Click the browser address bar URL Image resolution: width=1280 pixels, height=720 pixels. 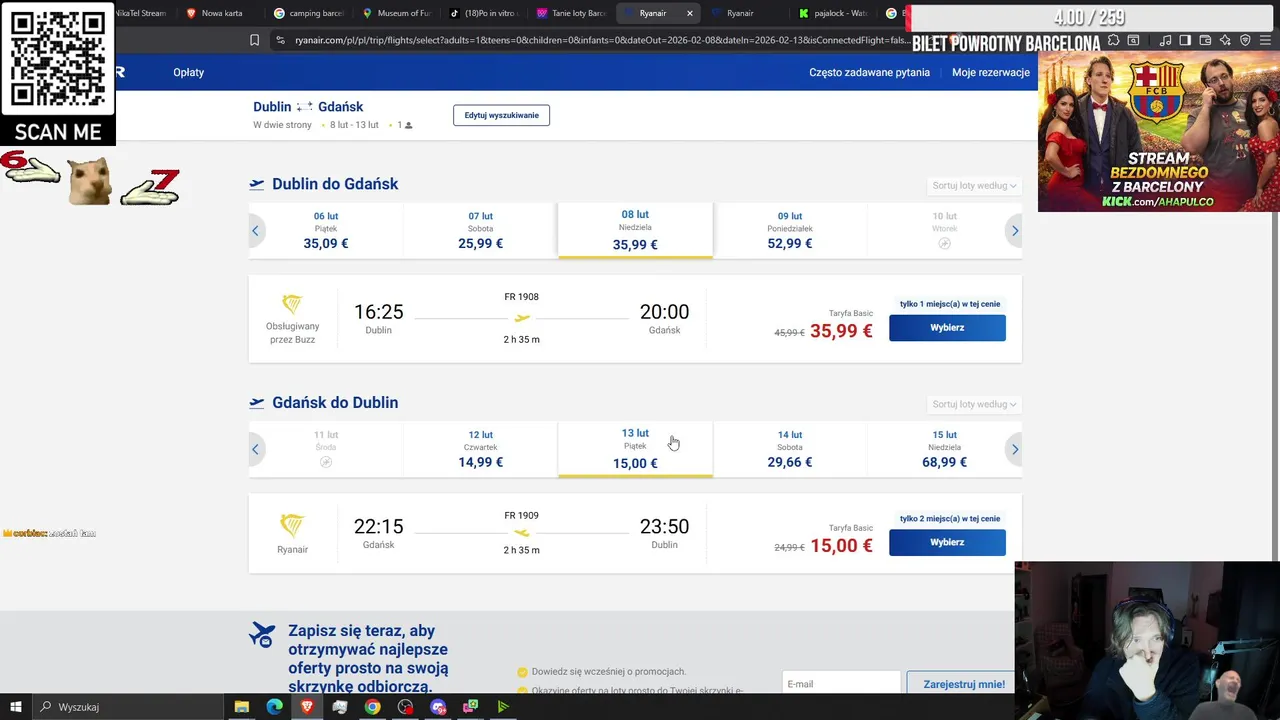[602, 40]
